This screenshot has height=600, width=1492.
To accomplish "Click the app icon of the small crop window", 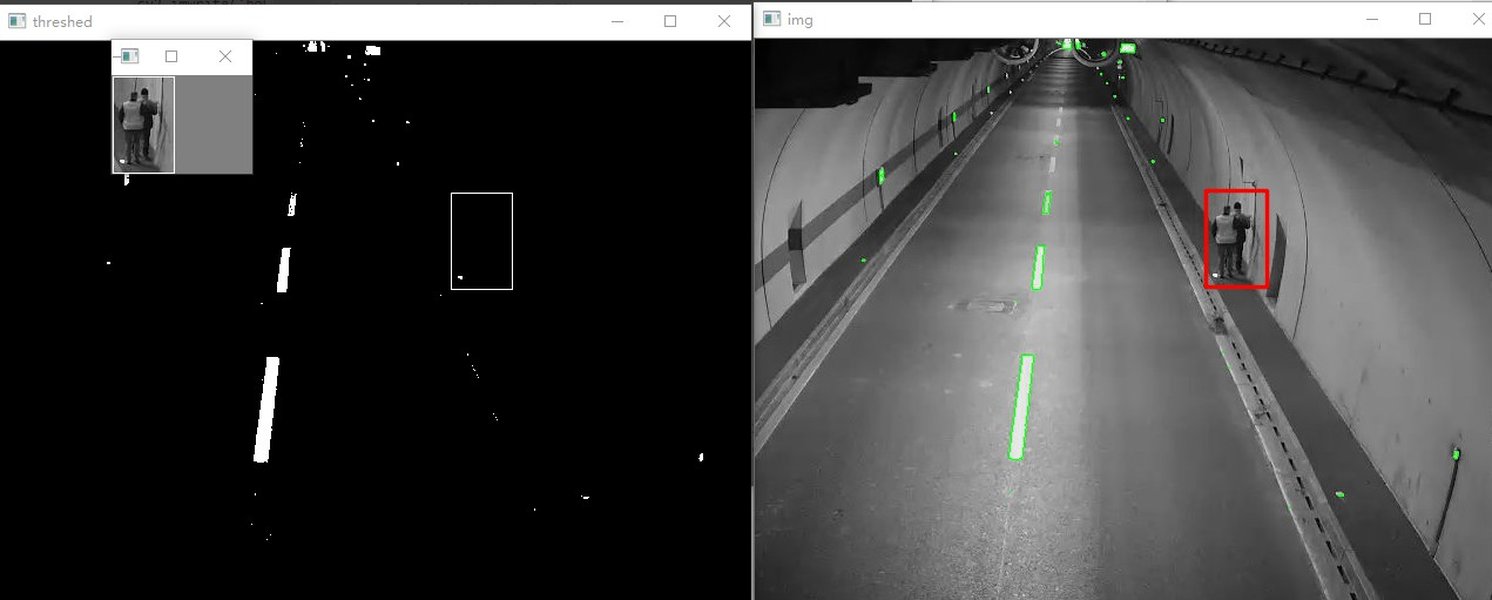I will click(130, 56).
